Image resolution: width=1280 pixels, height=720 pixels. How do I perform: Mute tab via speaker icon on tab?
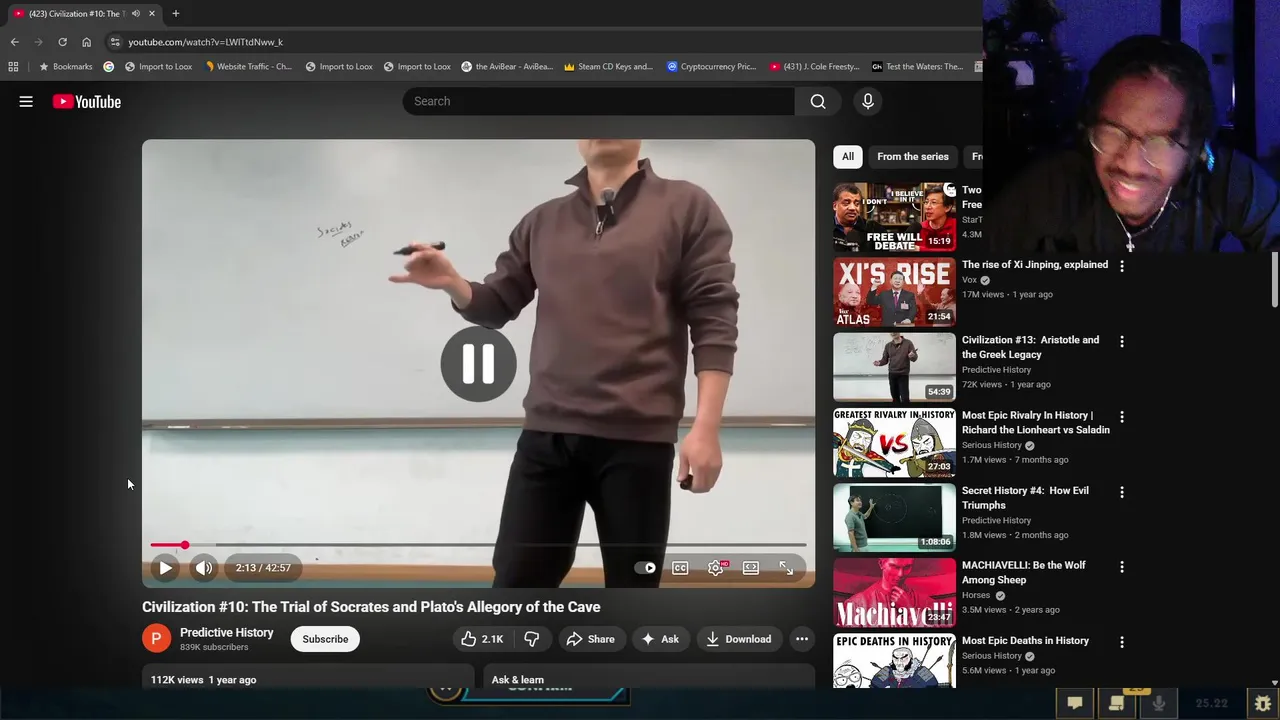click(x=135, y=13)
